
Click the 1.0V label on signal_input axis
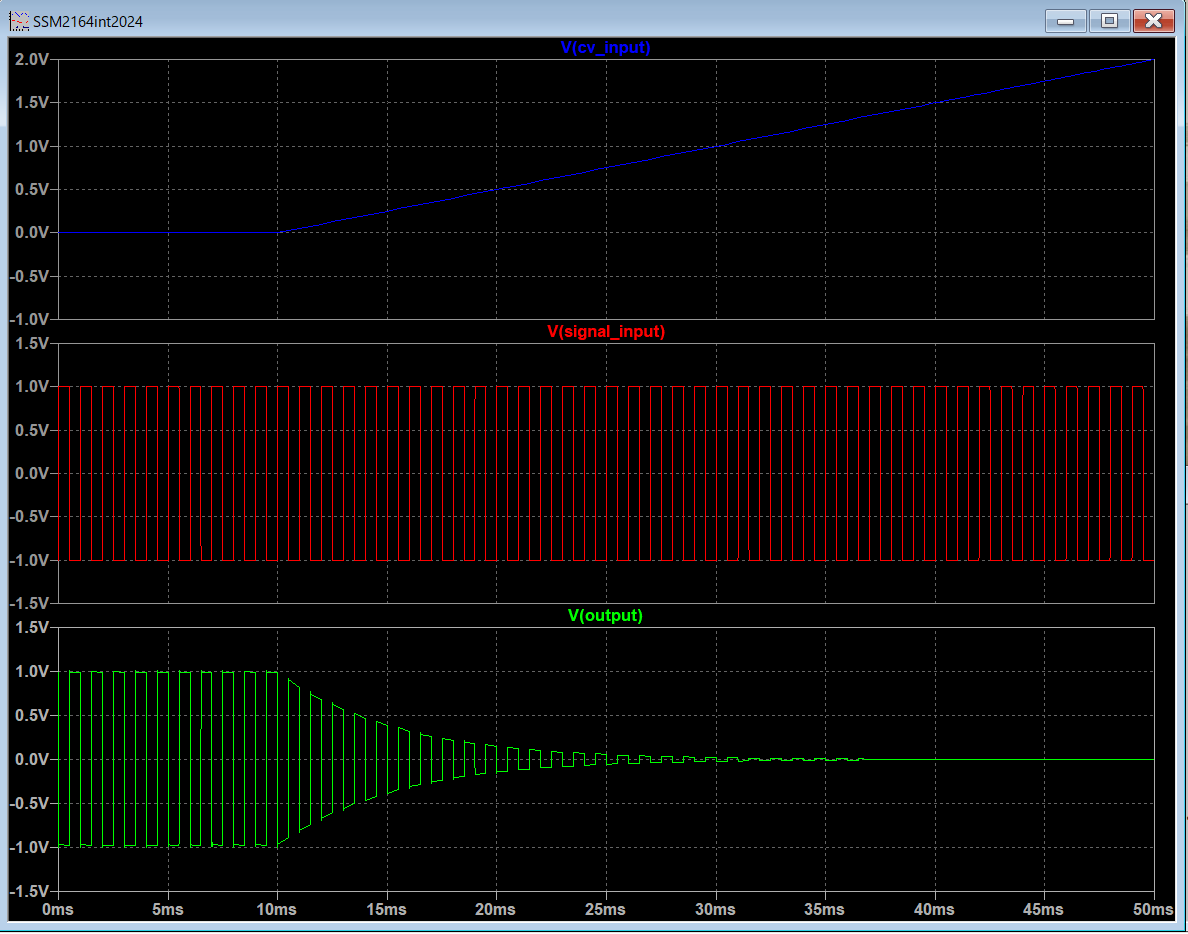[32, 387]
